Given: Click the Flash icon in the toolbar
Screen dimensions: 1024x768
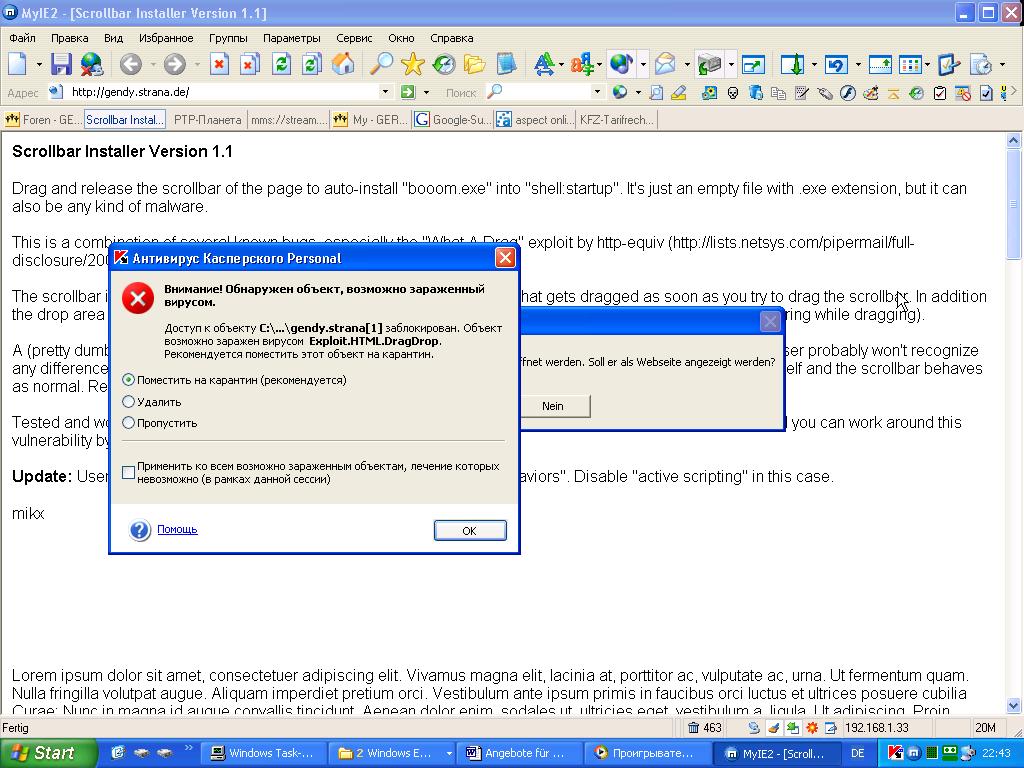Looking at the screenshot, I should [848, 93].
